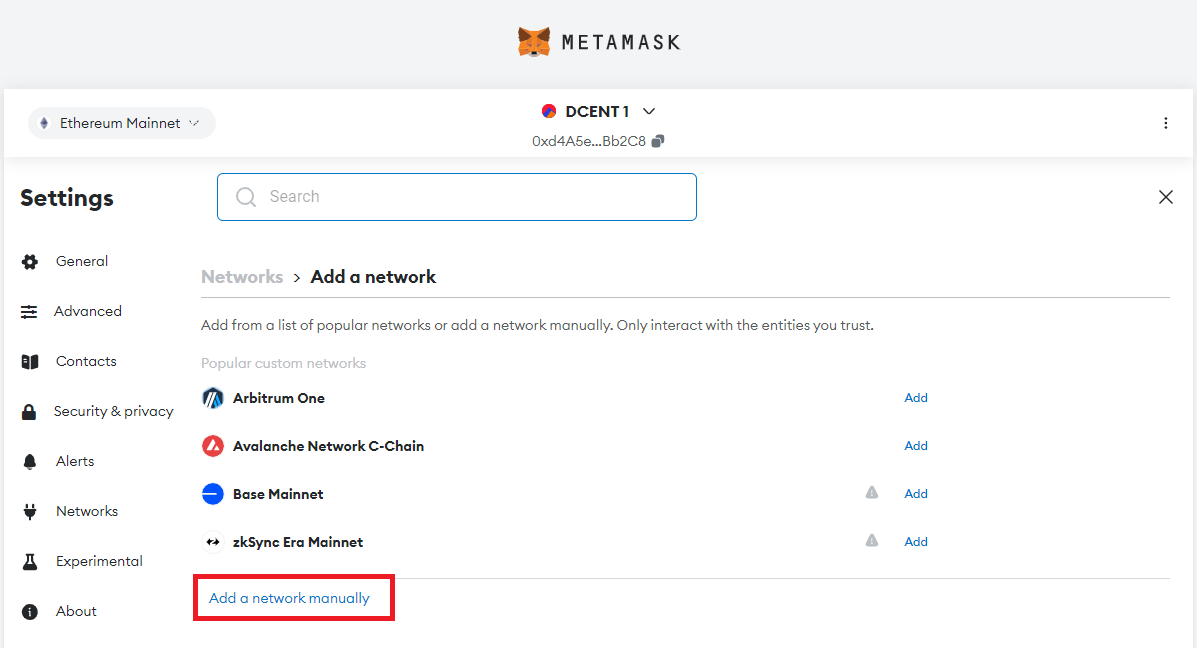Click the Ethereum diamond icon
The height and width of the screenshot is (648, 1197).
(44, 123)
